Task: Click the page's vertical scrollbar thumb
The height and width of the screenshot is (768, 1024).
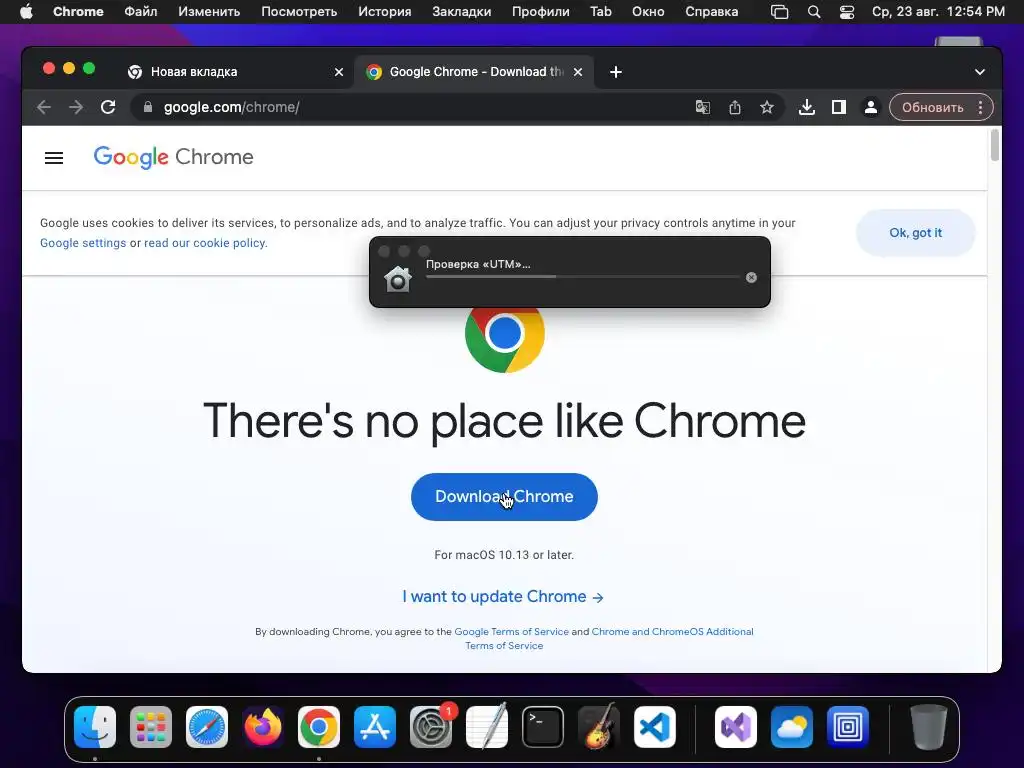Action: (x=995, y=145)
